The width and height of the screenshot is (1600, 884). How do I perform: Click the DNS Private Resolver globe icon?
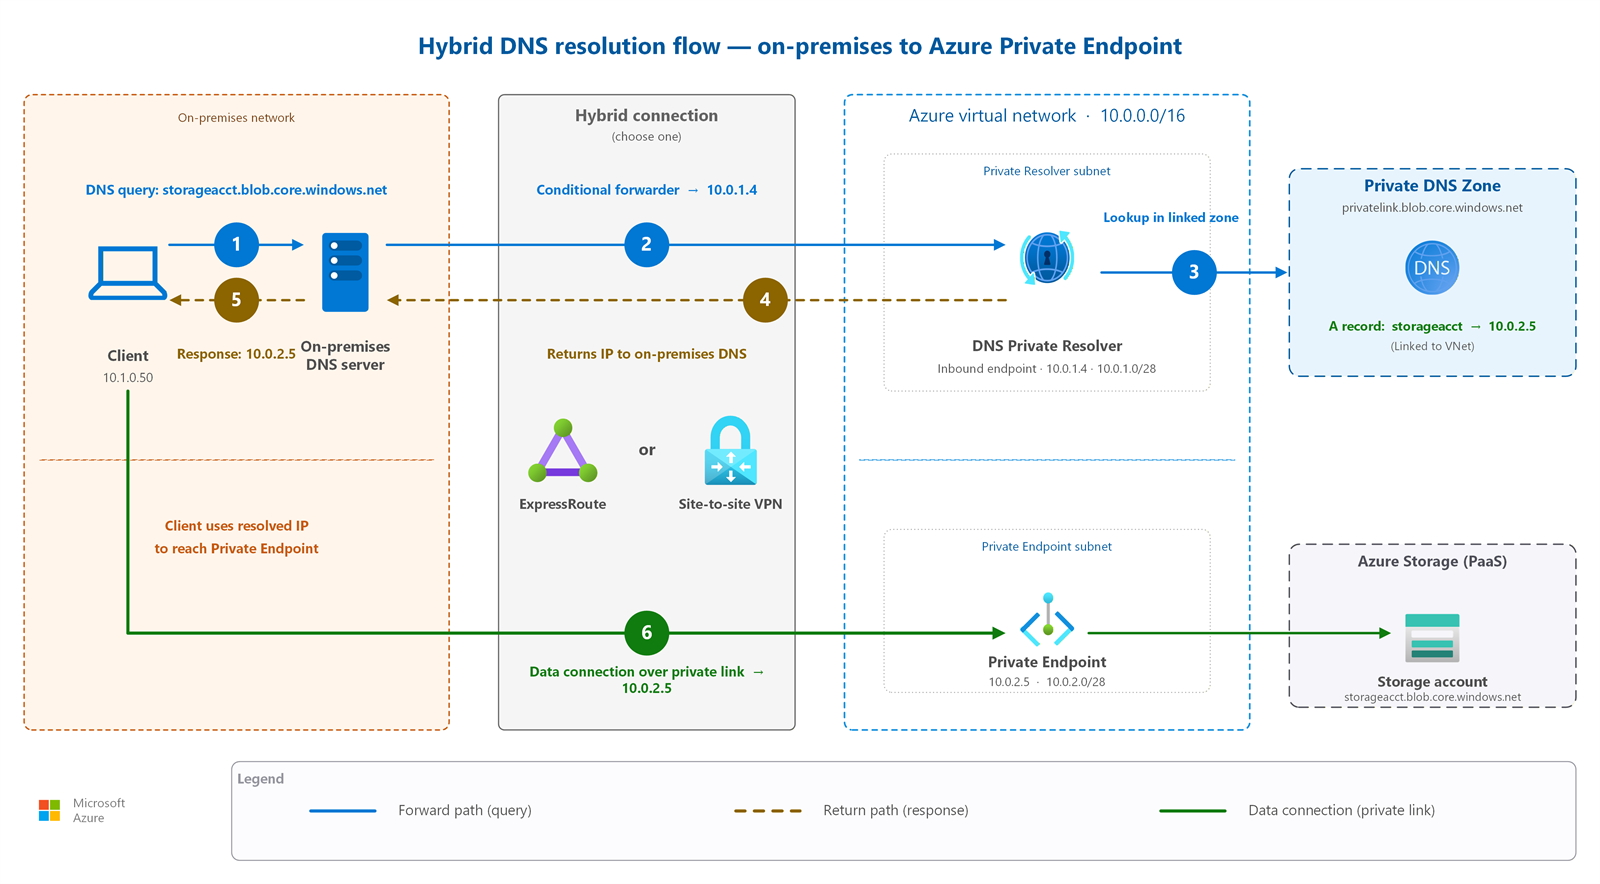1047,257
